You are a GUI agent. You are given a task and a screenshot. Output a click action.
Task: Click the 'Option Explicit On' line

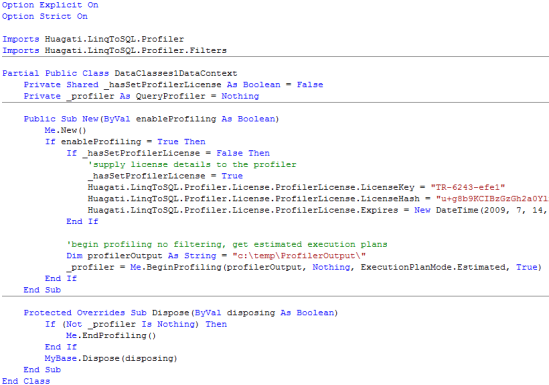[50, 5]
